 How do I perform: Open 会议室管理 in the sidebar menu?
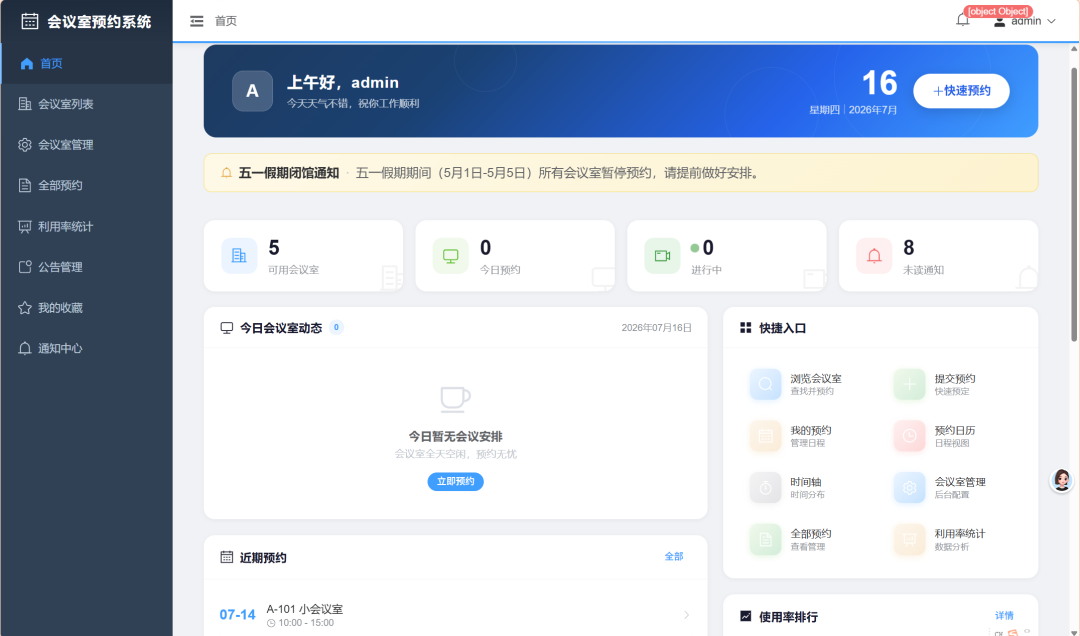(86, 145)
